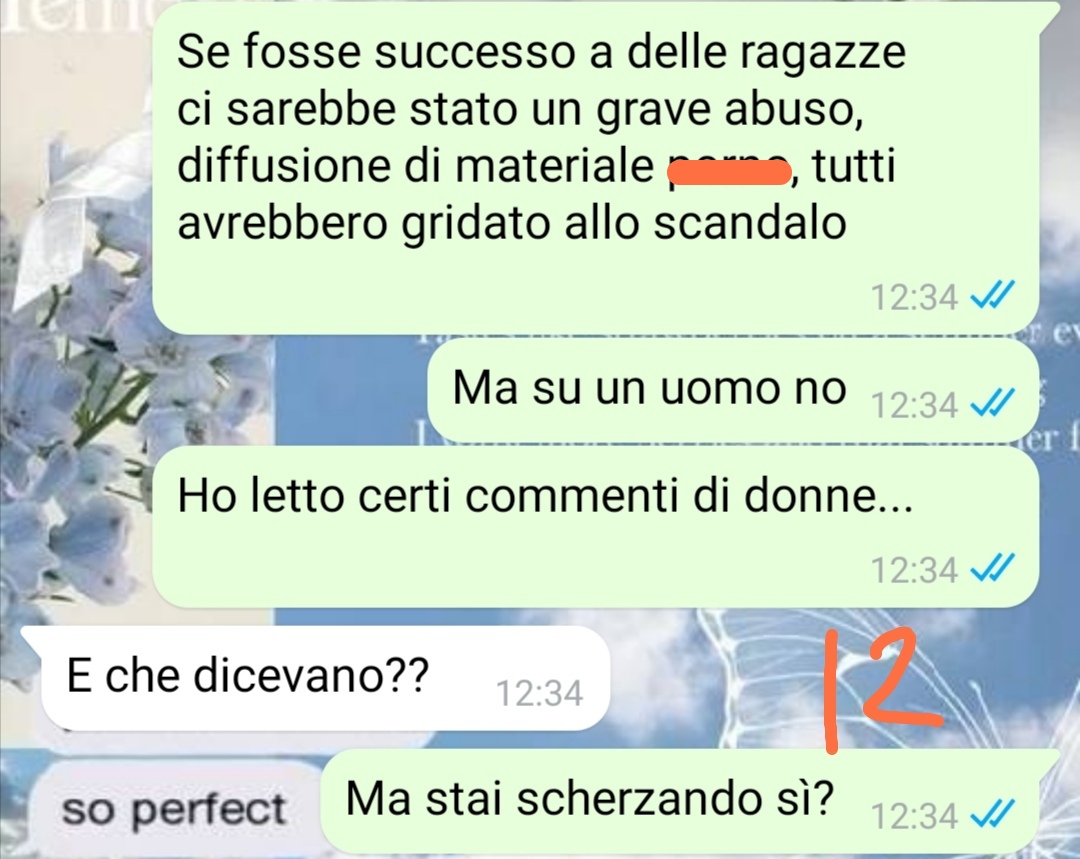This screenshot has width=1080, height=859.
Task: Click the orange handwritten number 12
Action: click(882, 691)
